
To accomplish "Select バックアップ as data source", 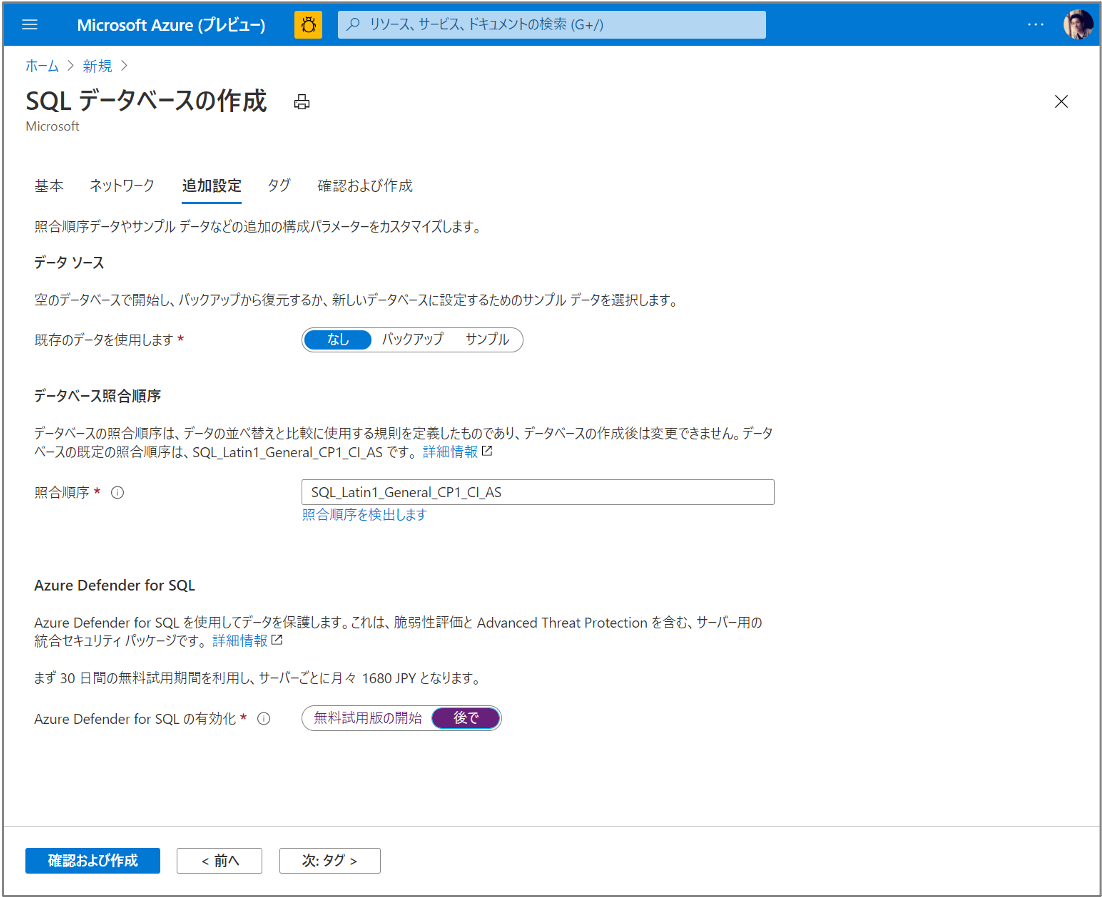I will (x=413, y=340).
